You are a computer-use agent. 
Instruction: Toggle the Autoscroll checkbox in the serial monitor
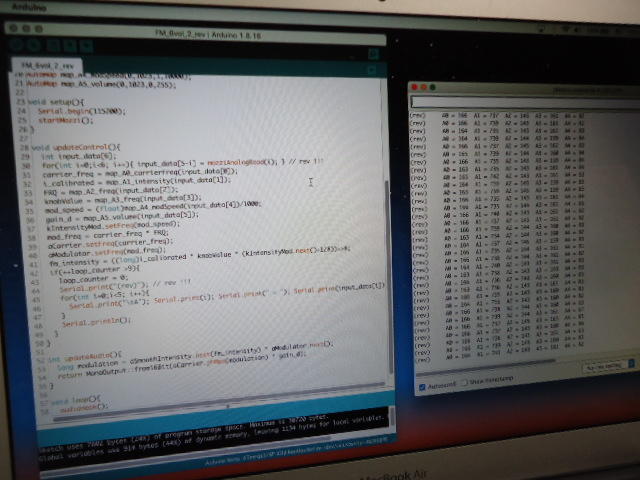click(x=422, y=387)
